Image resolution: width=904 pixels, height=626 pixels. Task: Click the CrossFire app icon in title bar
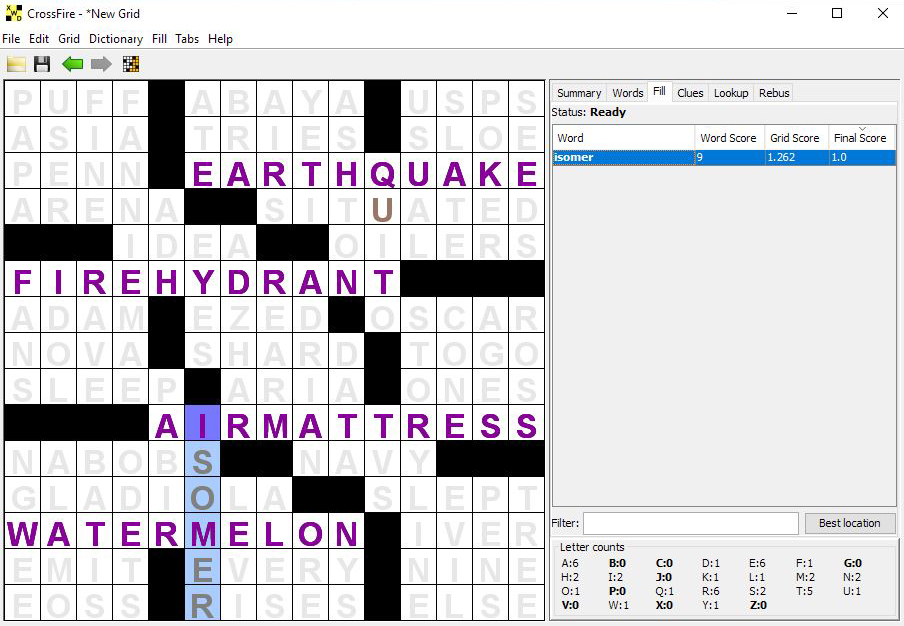point(14,14)
